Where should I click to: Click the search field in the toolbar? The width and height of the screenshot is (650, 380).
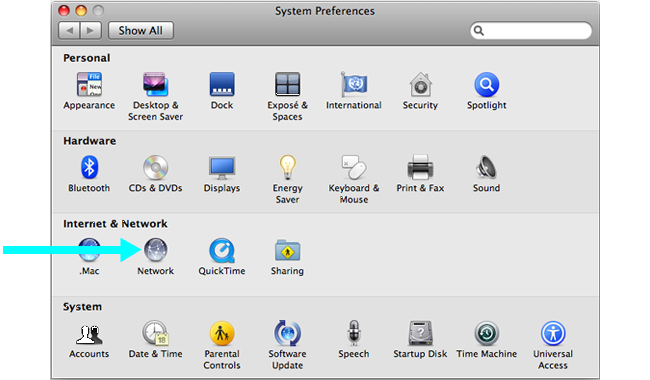[x=531, y=31]
